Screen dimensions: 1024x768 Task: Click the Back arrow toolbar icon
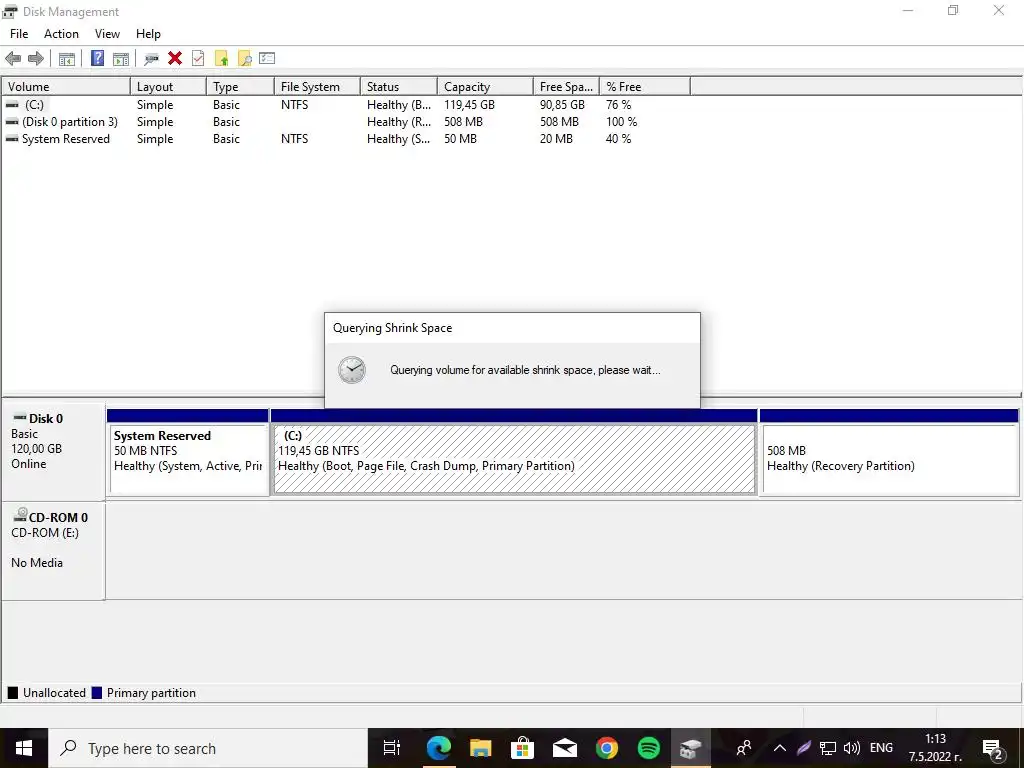[13, 59]
